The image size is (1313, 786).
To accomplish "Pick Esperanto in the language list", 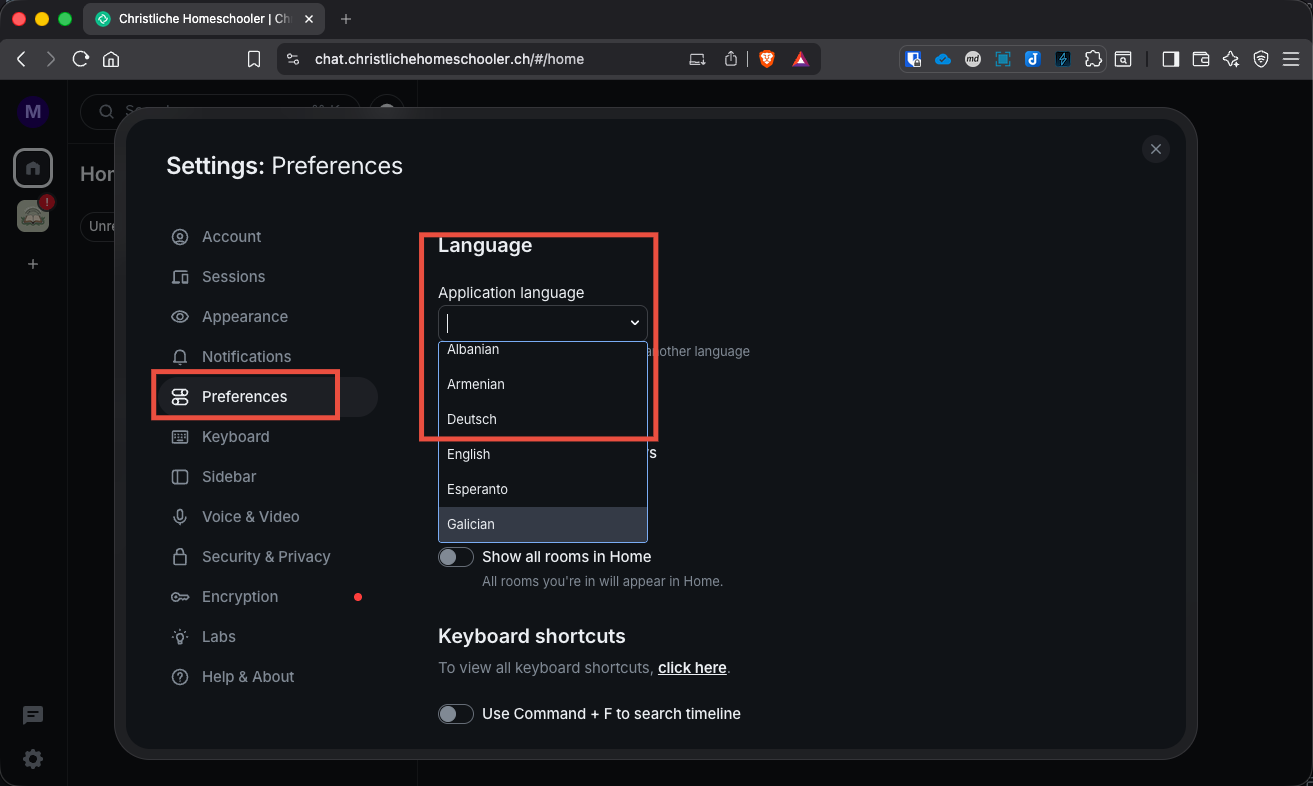I will click(x=543, y=489).
